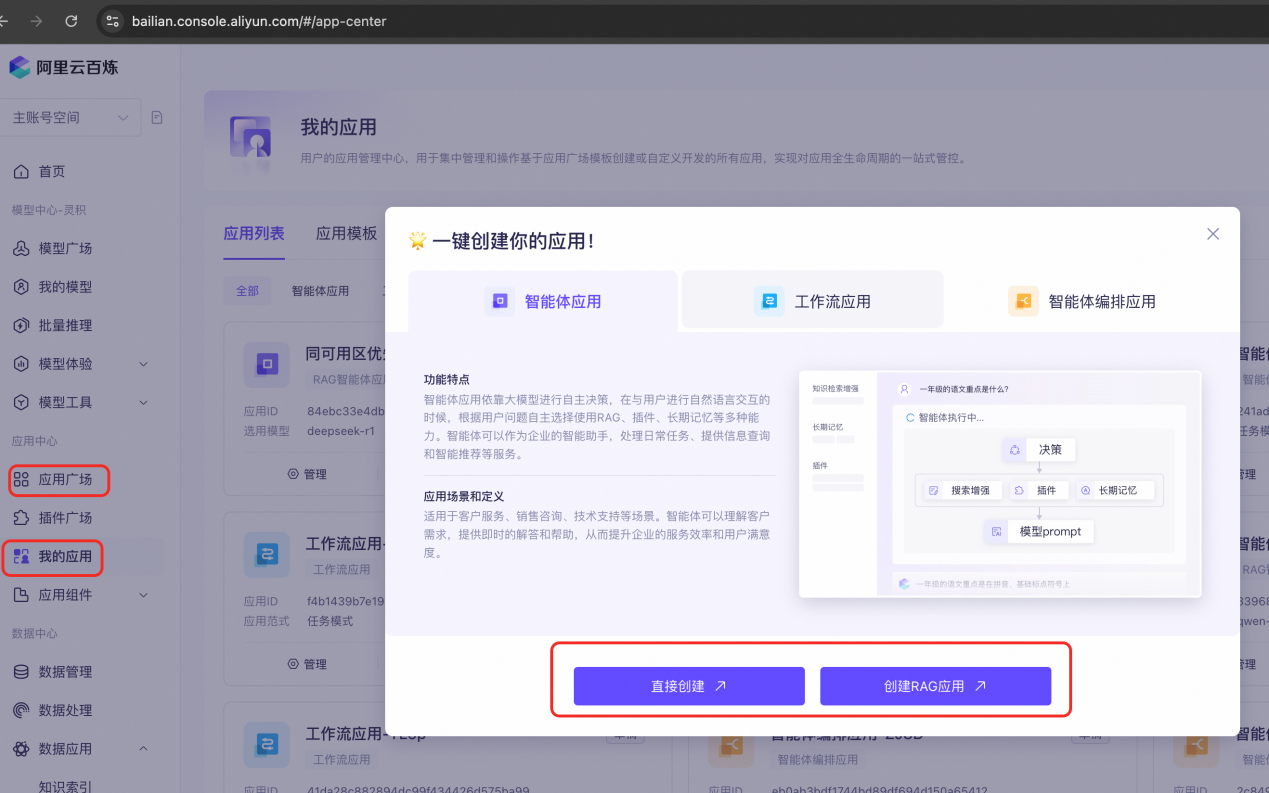
Task: Click the 智能体应用 preview illustration
Action: [x=1000, y=484]
